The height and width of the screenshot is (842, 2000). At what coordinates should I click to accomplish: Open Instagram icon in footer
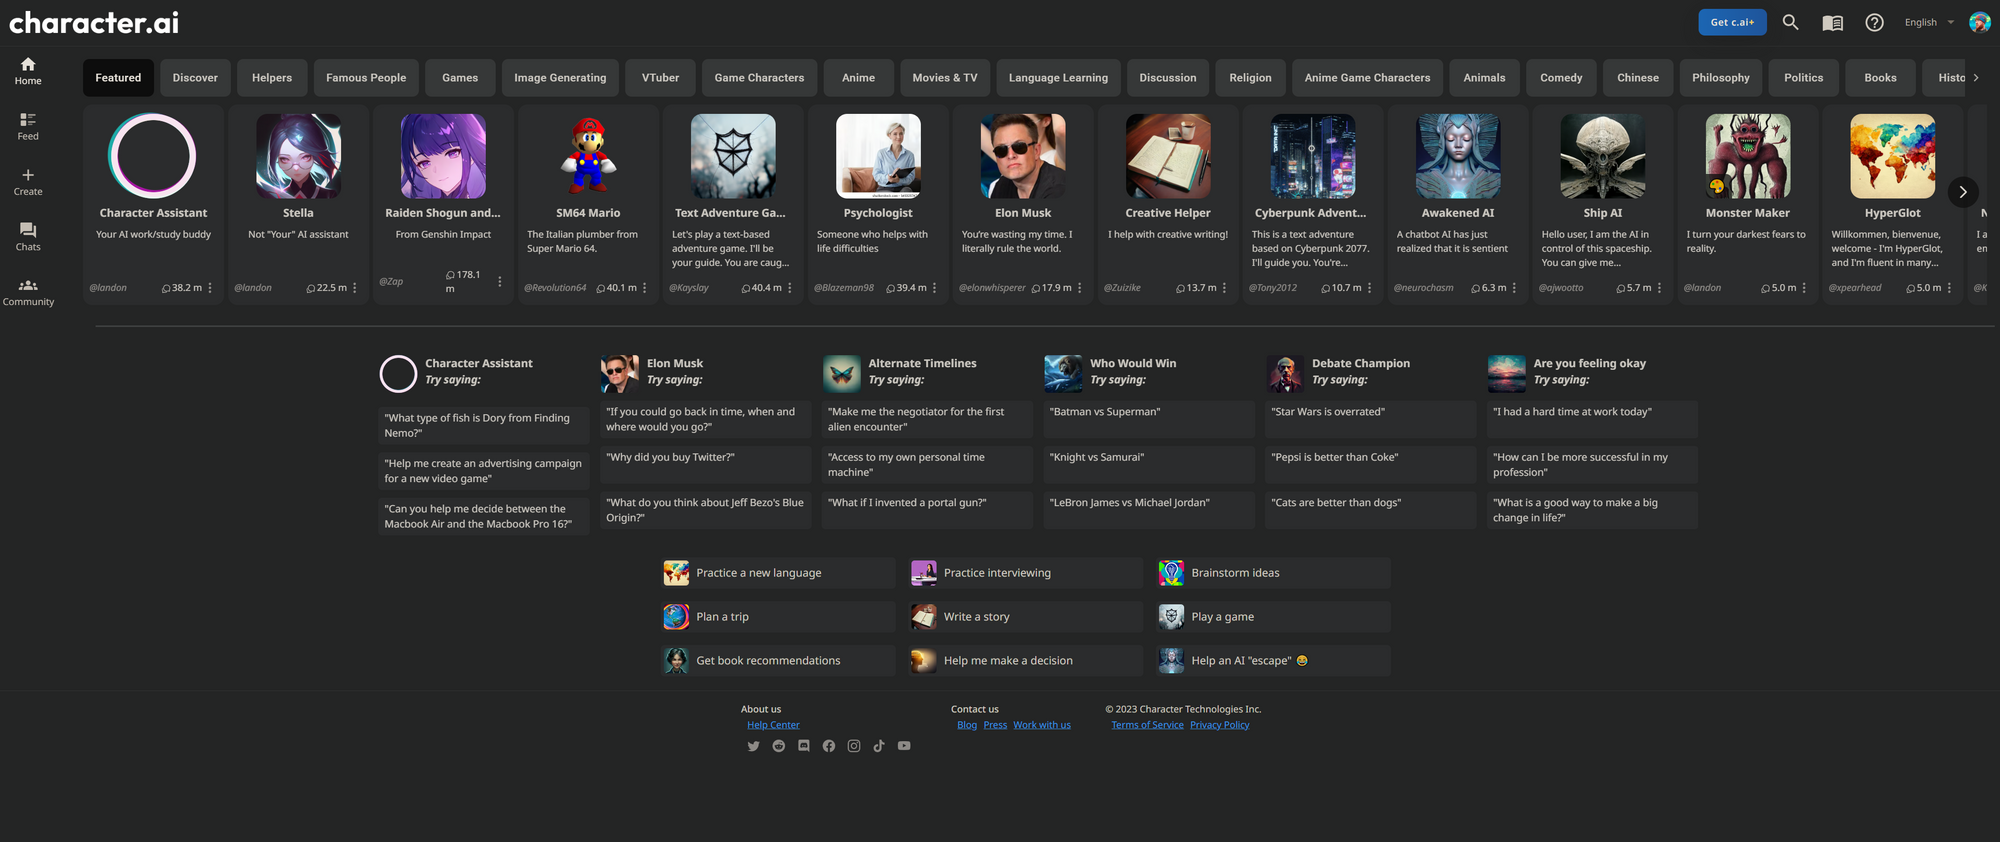pyautogui.click(x=854, y=746)
